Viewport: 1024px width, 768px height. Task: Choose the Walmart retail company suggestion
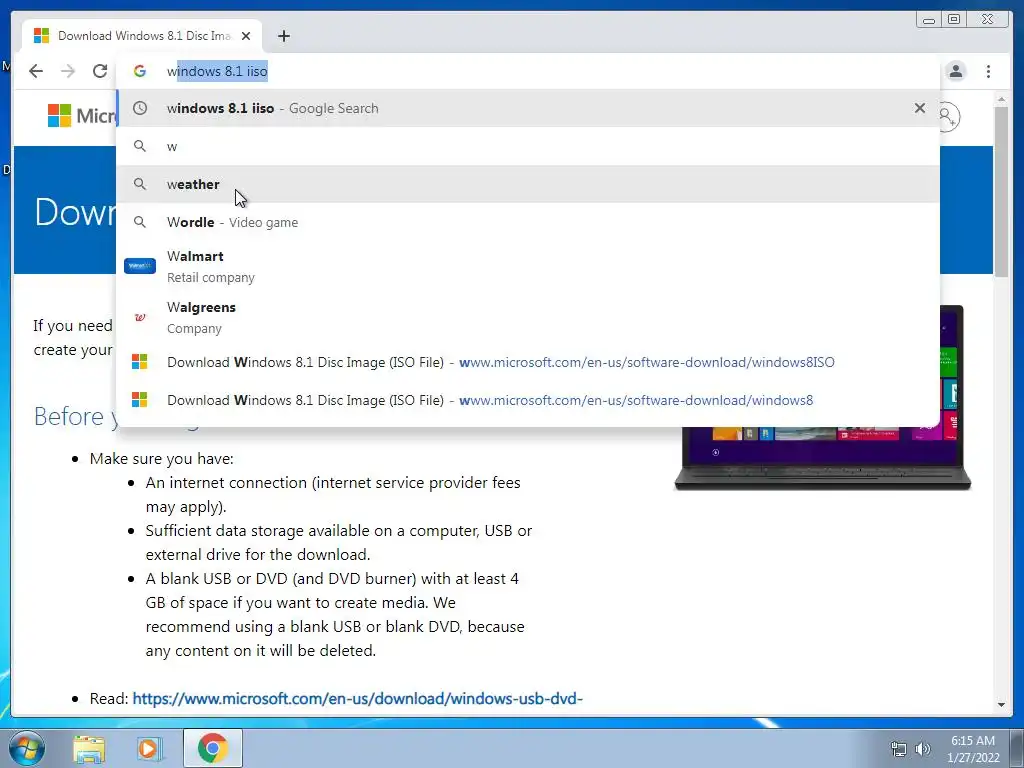(528, 266)
